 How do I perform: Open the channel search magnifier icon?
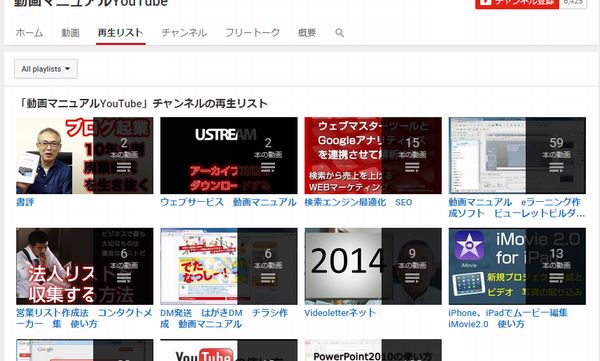[339, 33]
